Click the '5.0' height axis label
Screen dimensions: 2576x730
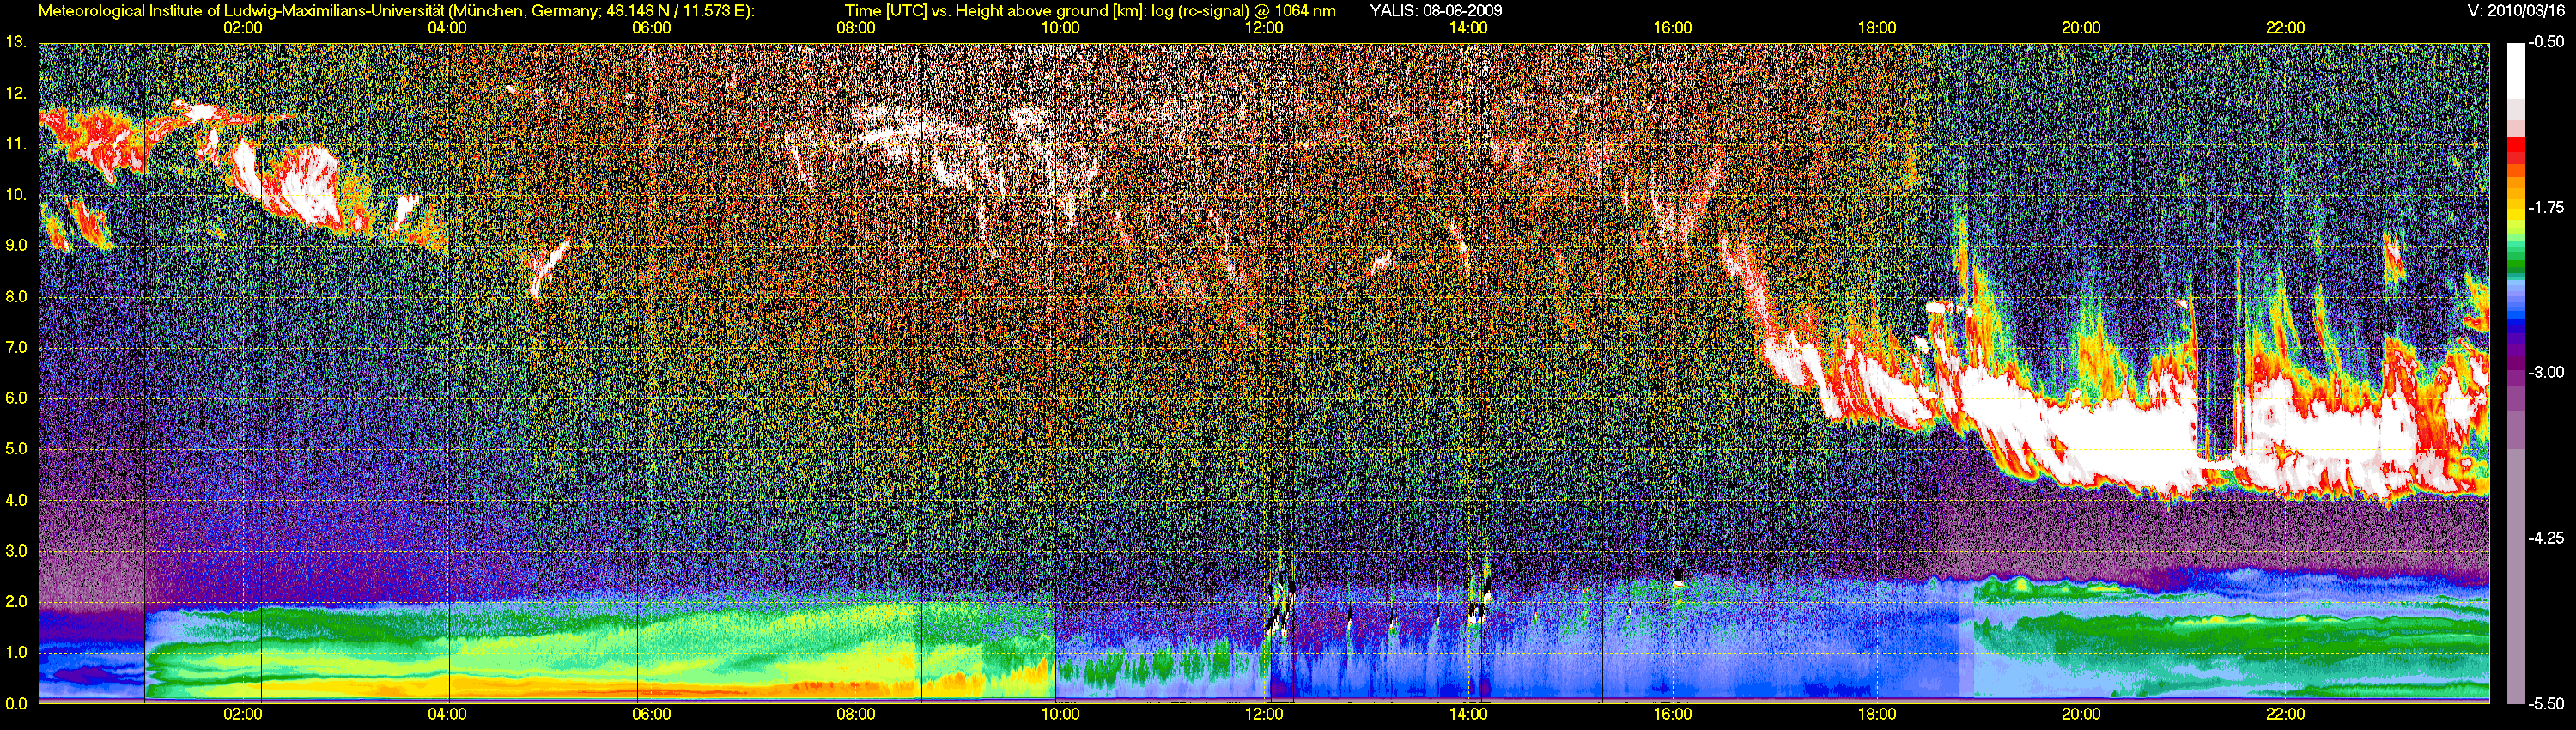click(16, 449)
